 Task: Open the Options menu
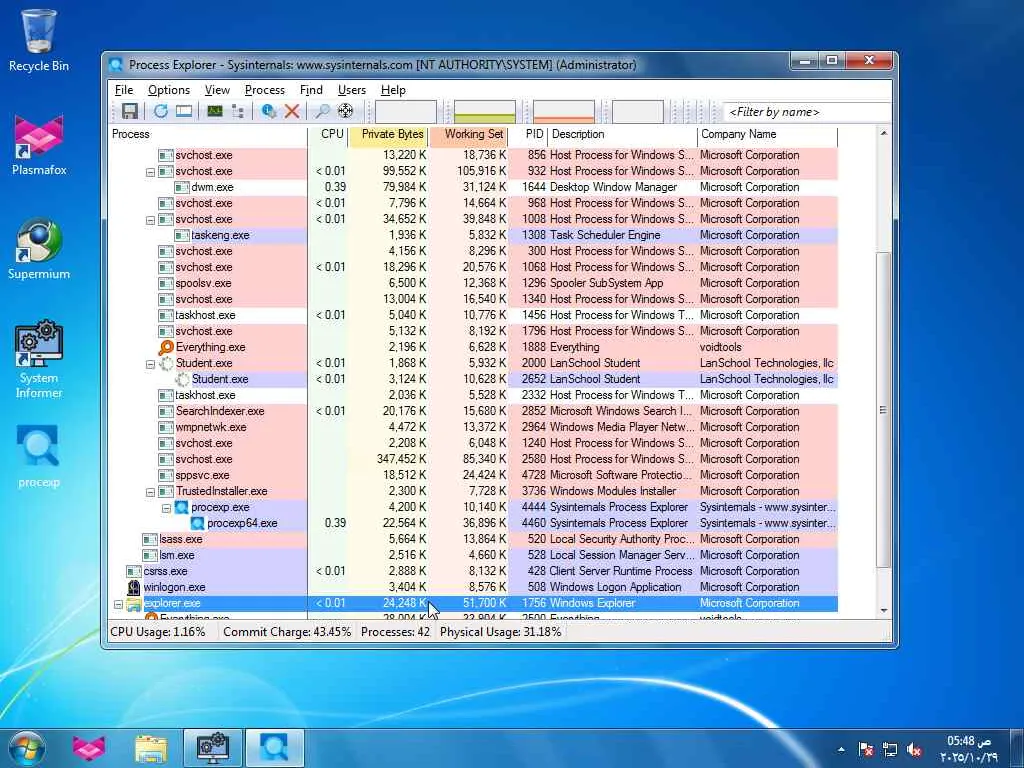pos(168,90)
